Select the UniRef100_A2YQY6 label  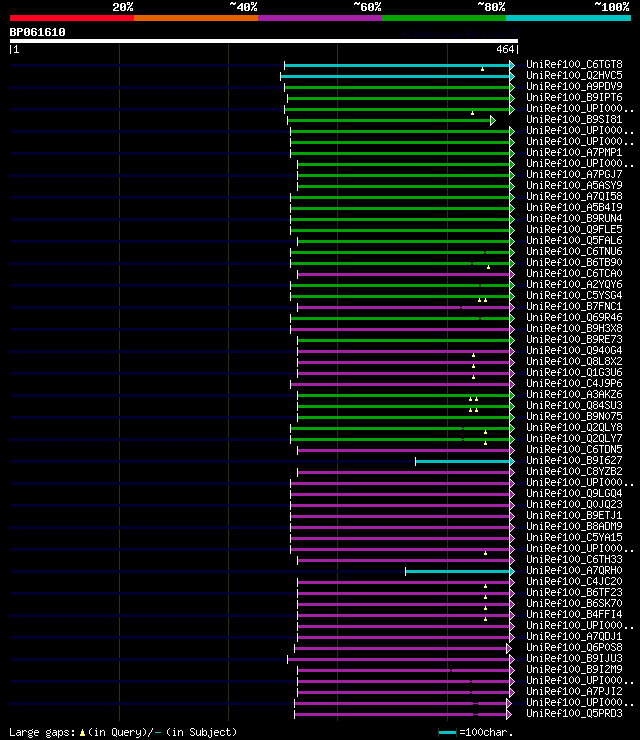pos(574,285)
